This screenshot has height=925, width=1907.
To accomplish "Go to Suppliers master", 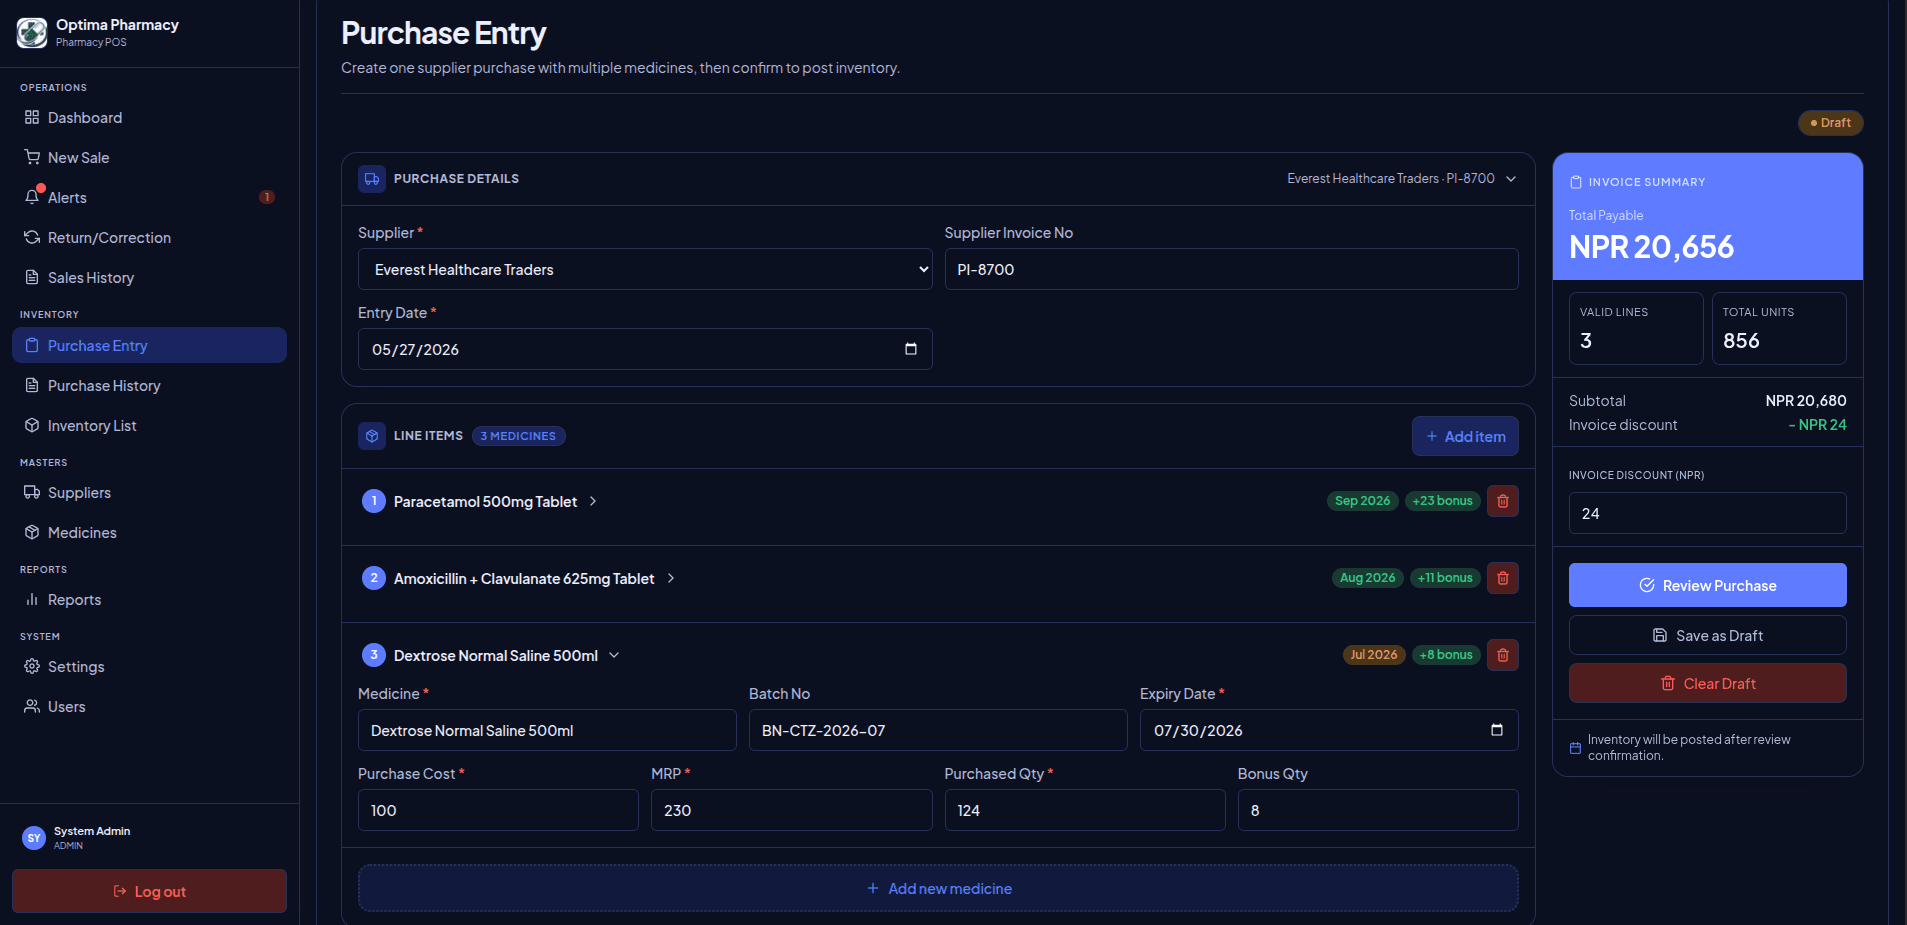I will click(149, 492).
